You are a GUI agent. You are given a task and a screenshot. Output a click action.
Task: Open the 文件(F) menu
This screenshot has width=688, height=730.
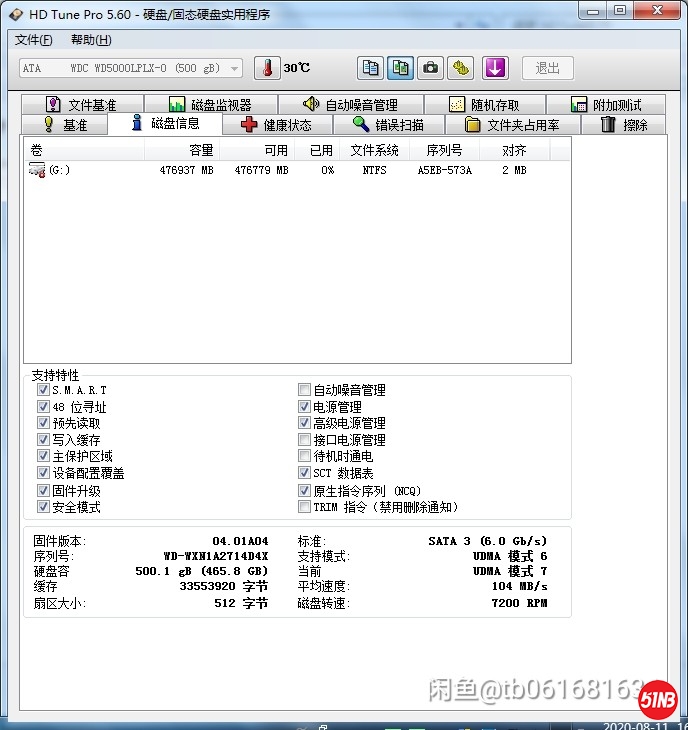coord(33,40)
